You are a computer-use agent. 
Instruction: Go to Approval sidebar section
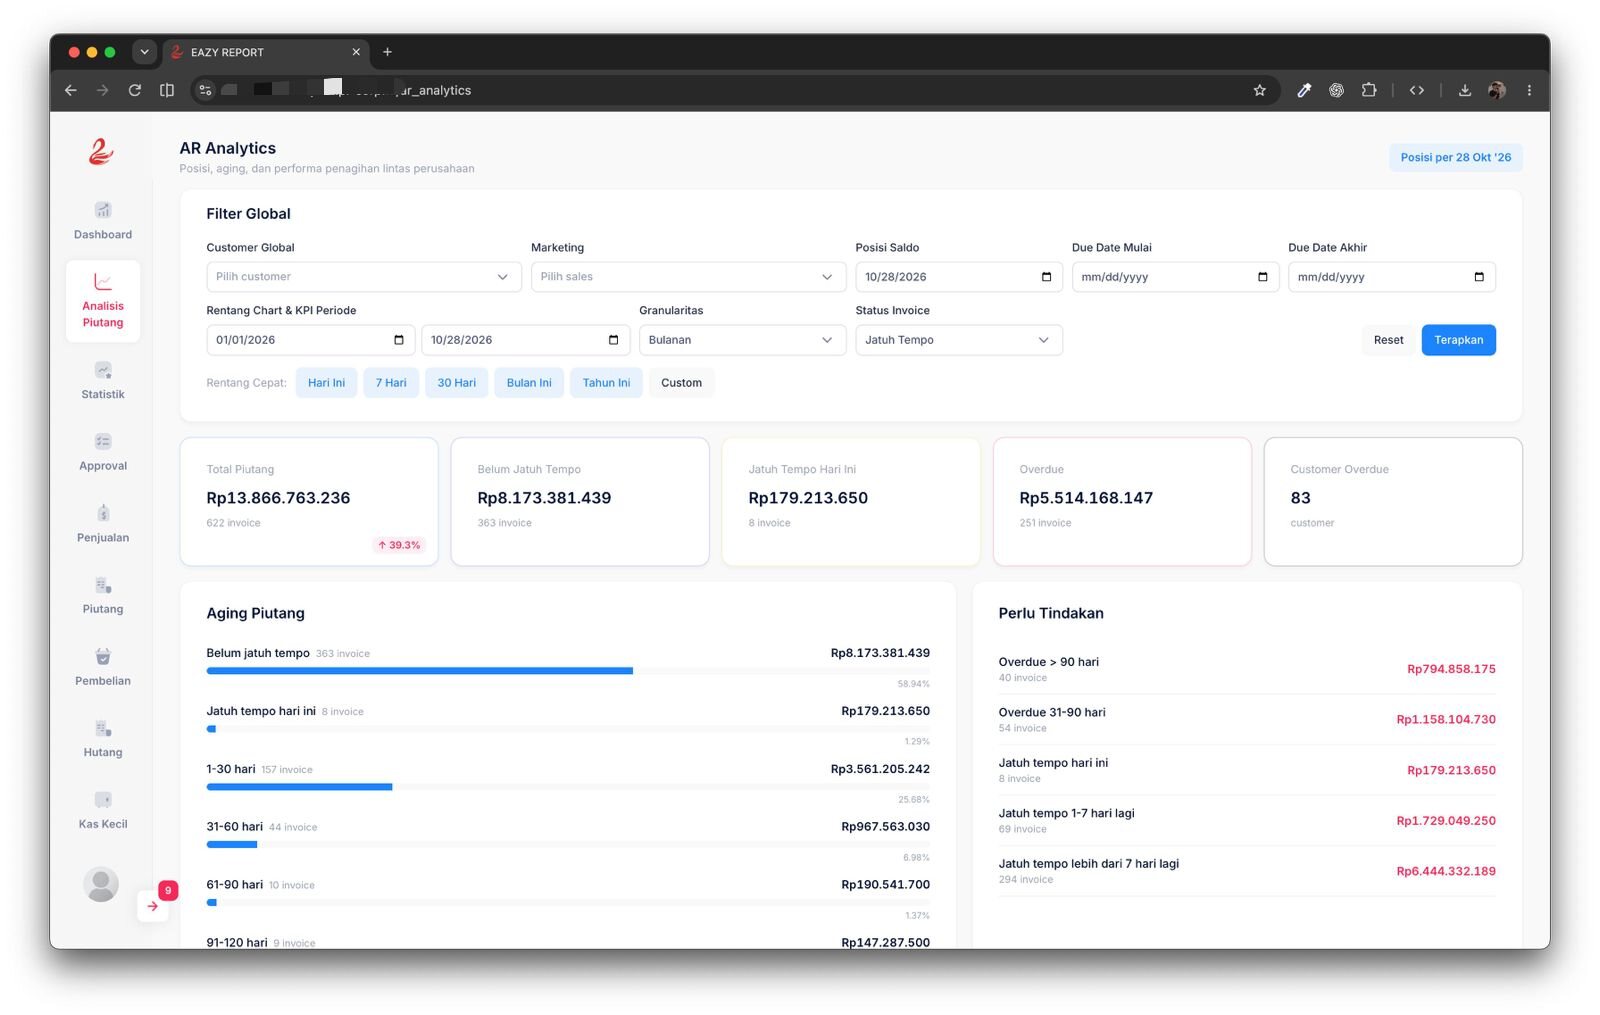[x=103, y=453]
